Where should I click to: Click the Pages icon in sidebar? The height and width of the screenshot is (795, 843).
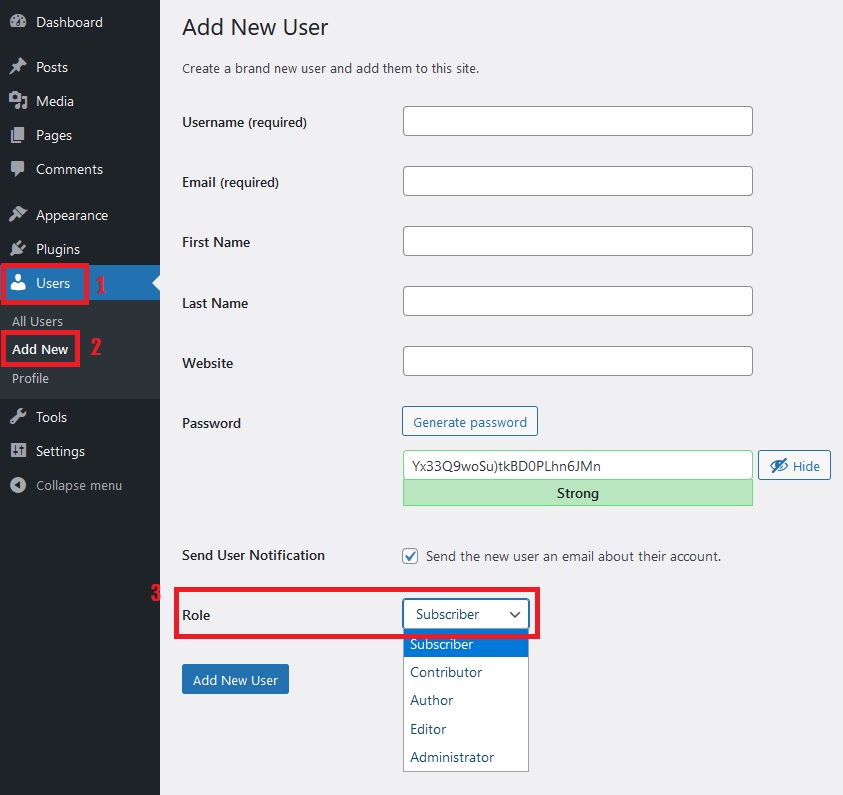pyautogui.click(x=18, y=135)
